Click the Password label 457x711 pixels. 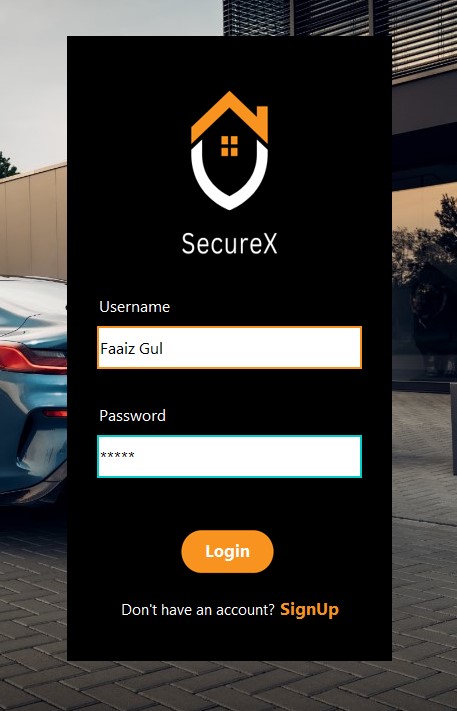coord(132,416)
